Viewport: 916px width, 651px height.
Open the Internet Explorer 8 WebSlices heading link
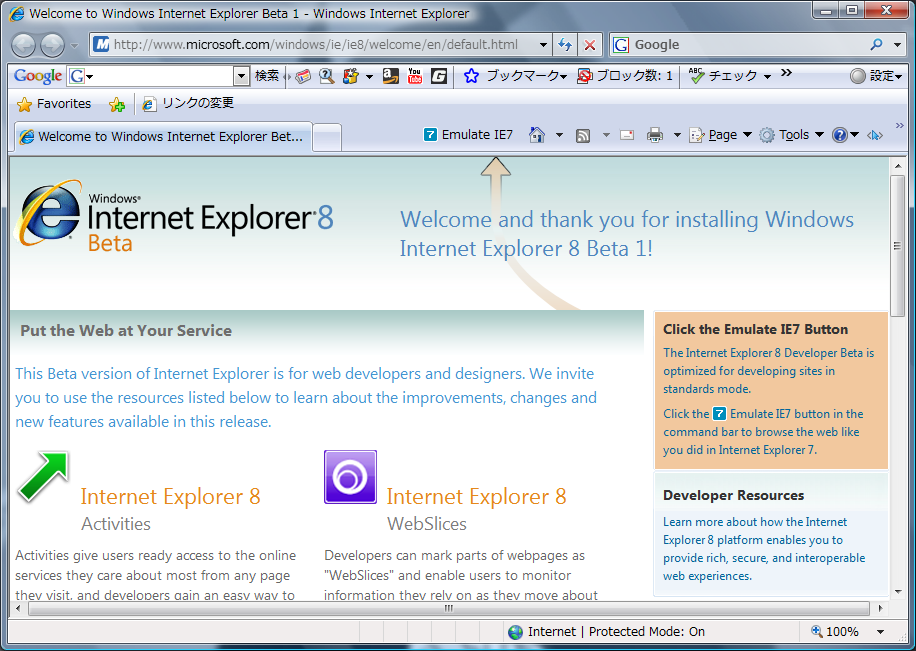click(477, 497)
